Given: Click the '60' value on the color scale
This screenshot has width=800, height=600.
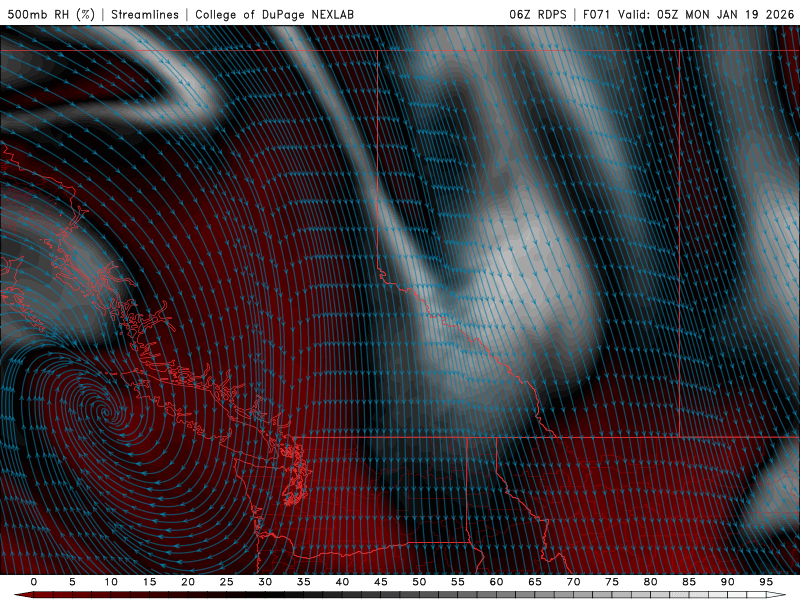Looking at the screenshot, I should pos(496,582).
